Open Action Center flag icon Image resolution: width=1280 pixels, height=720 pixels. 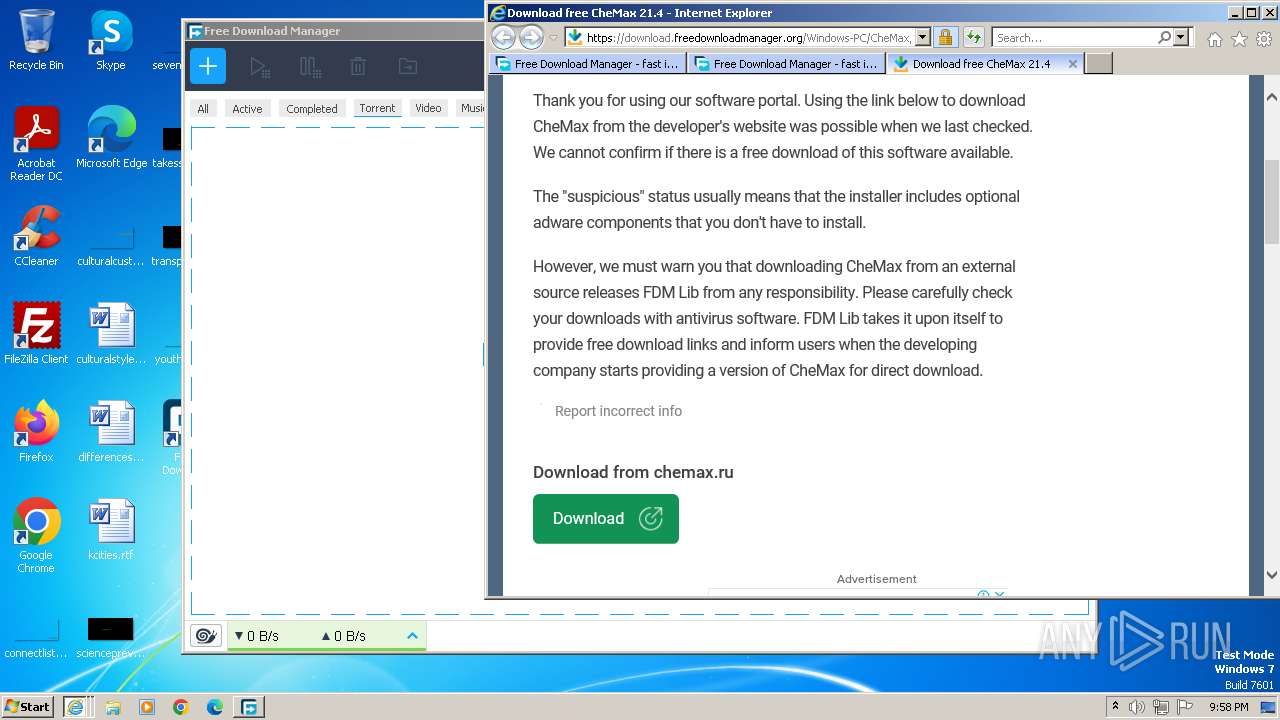1183,707
